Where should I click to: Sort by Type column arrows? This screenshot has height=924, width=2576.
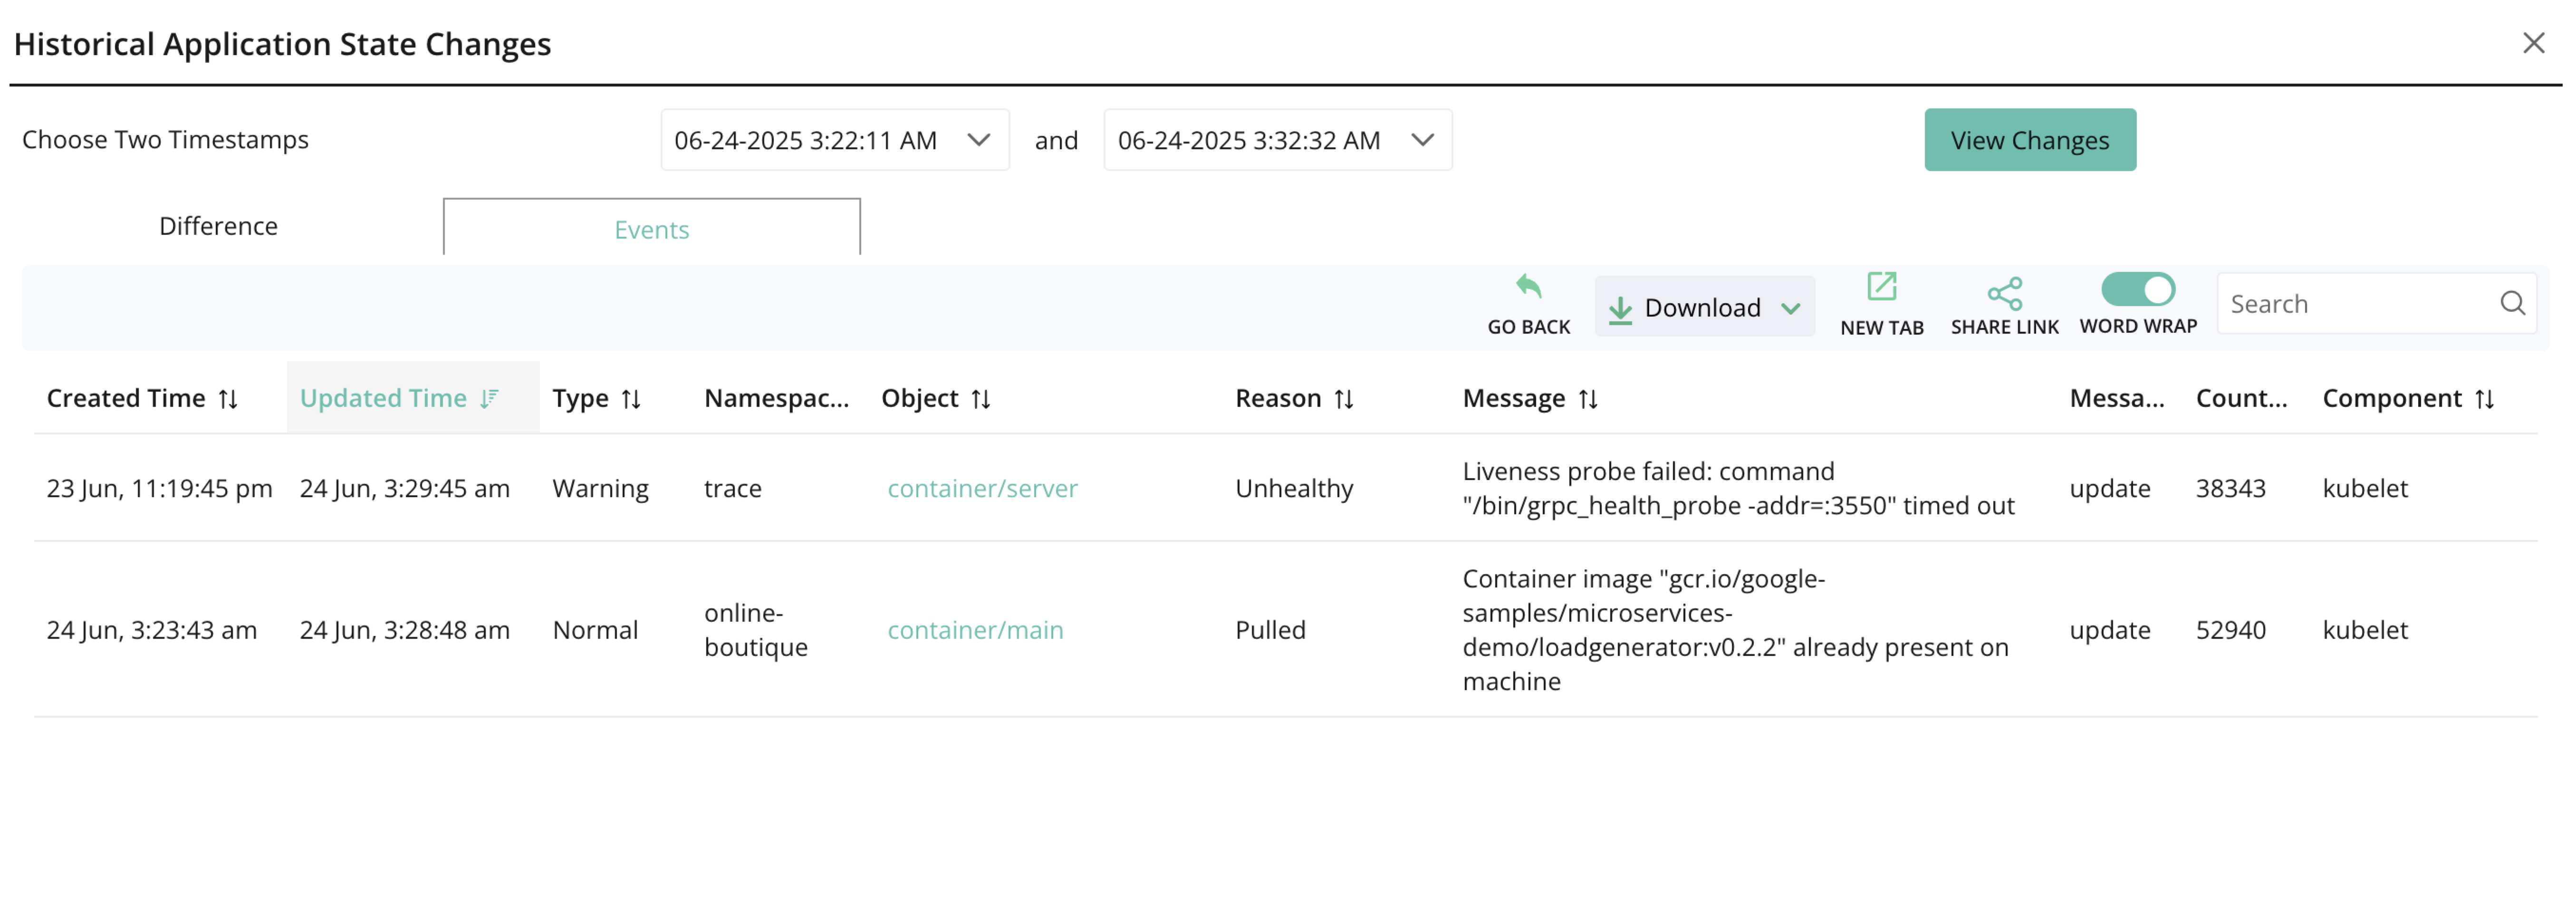tap(631, 399)
